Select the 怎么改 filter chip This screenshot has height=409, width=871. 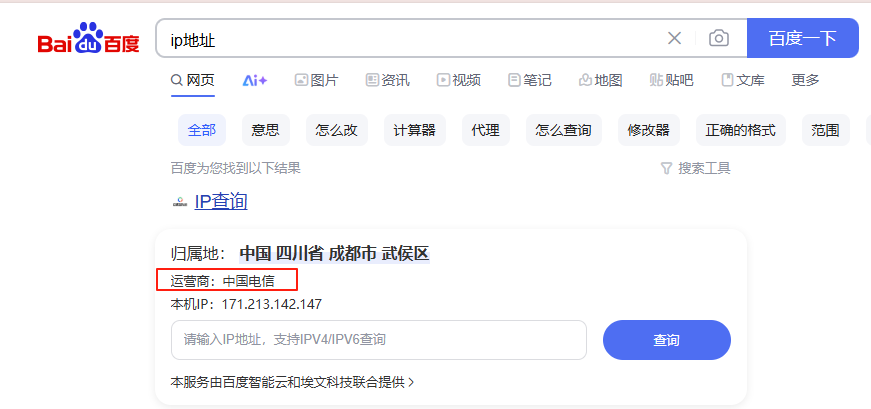pyautogui.click(x=337, y=131)
